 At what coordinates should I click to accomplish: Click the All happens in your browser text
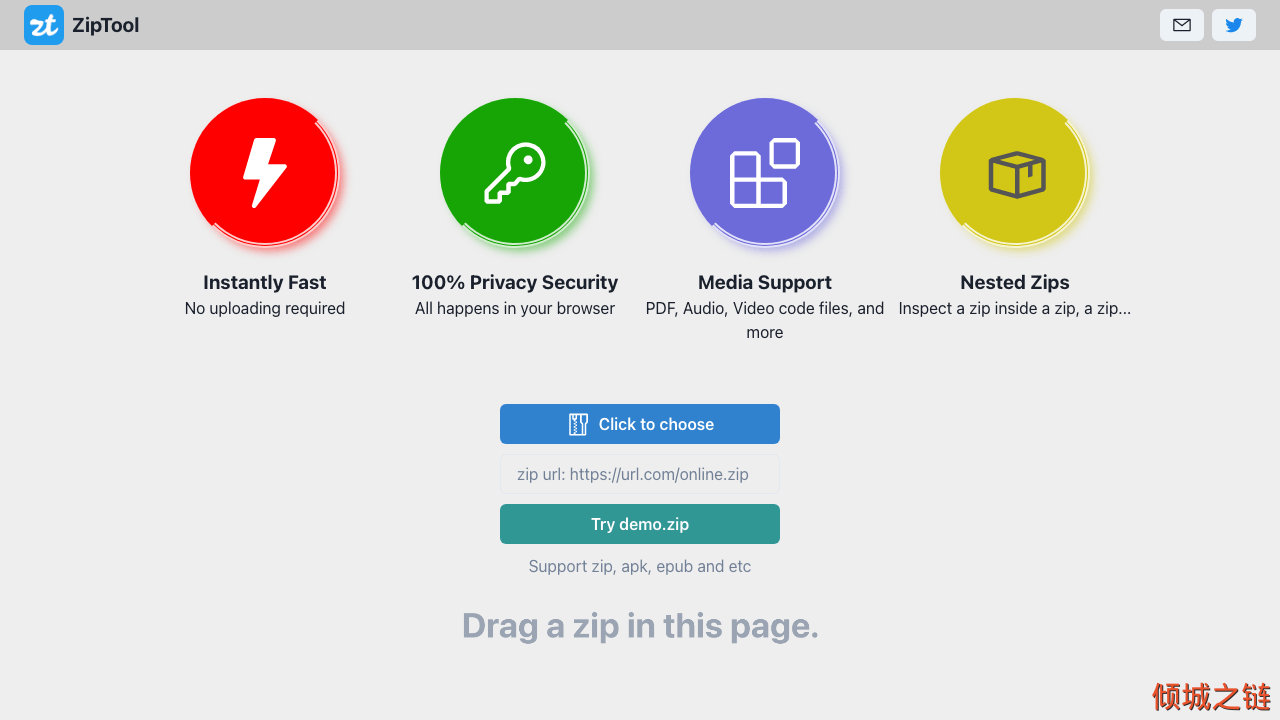coord(515,308)
